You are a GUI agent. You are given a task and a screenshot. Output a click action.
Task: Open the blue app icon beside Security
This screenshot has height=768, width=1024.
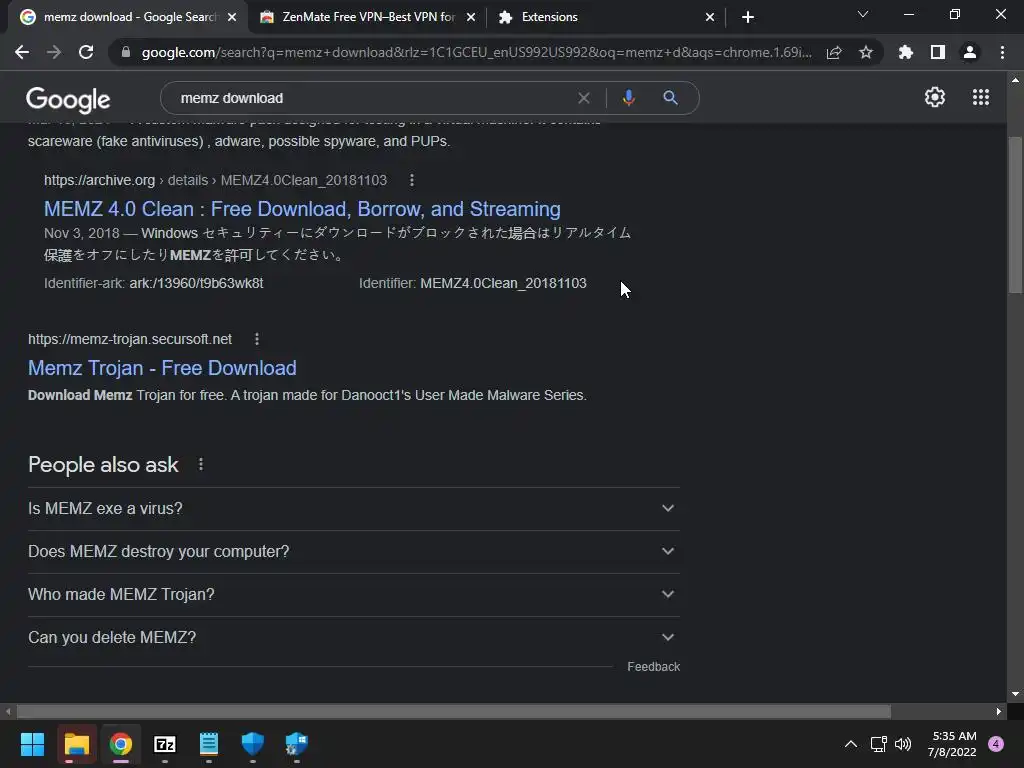point(296,744)
